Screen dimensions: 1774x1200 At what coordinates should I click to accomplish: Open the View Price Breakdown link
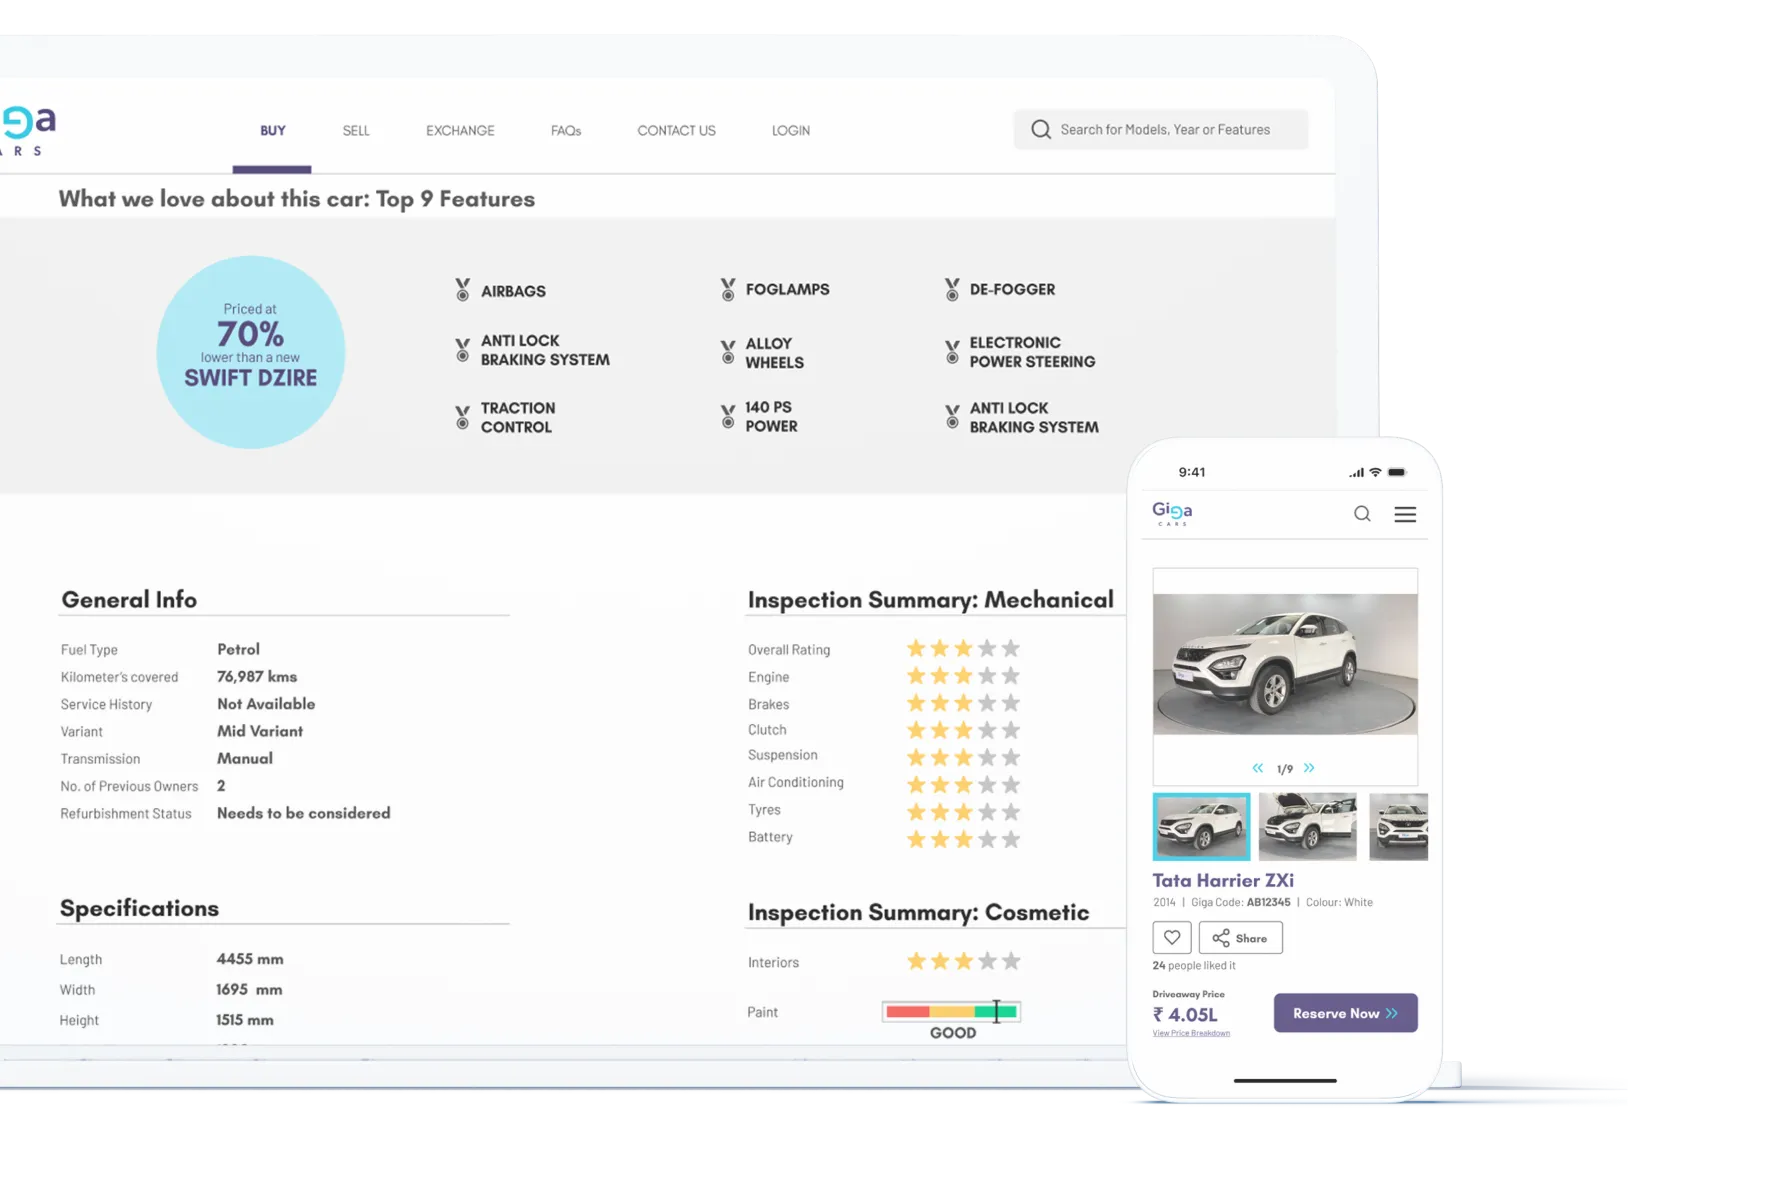click(1191, 1033)
